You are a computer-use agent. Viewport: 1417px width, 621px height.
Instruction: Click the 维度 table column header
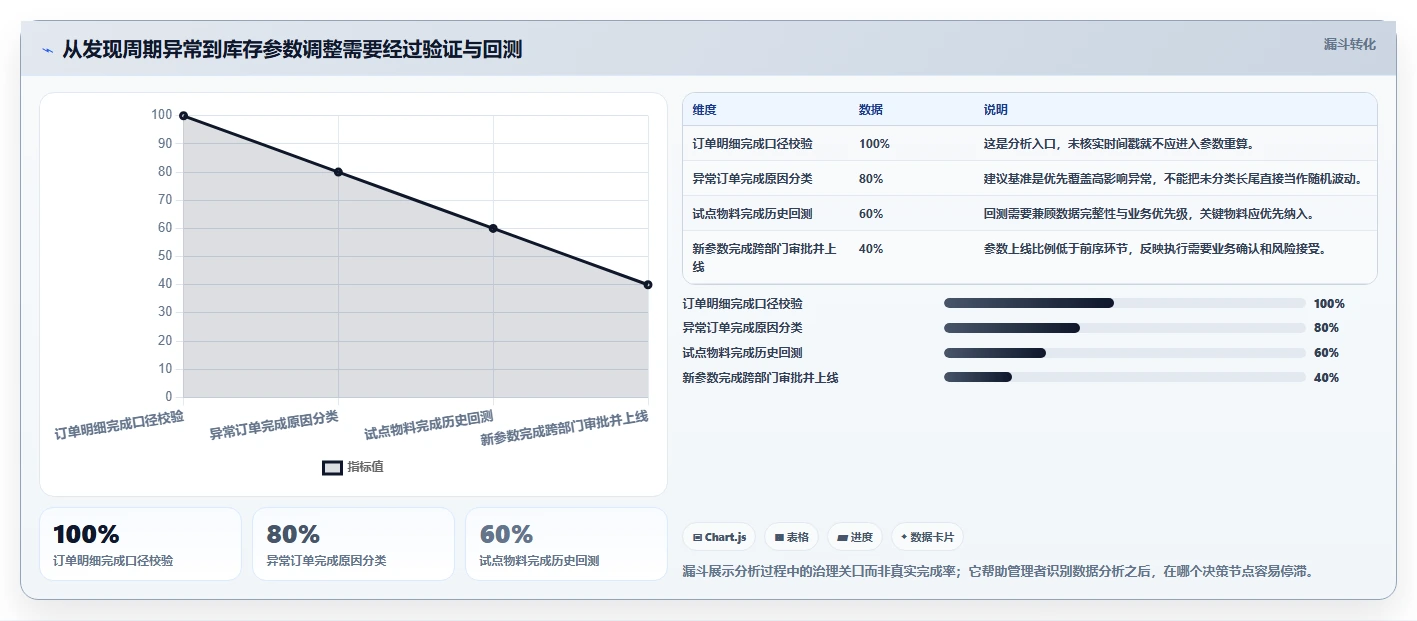click(x=704, y=110)
